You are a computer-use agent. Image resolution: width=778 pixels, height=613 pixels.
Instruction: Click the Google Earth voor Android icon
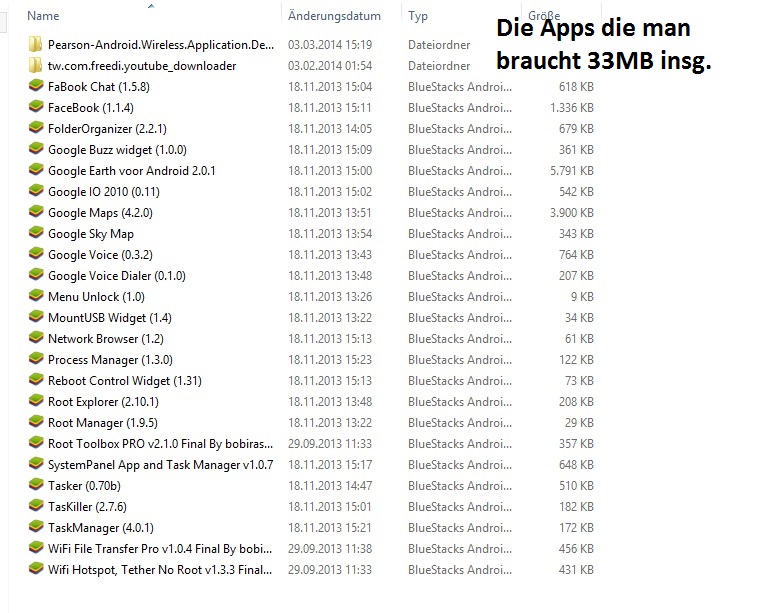coord(36,170)
